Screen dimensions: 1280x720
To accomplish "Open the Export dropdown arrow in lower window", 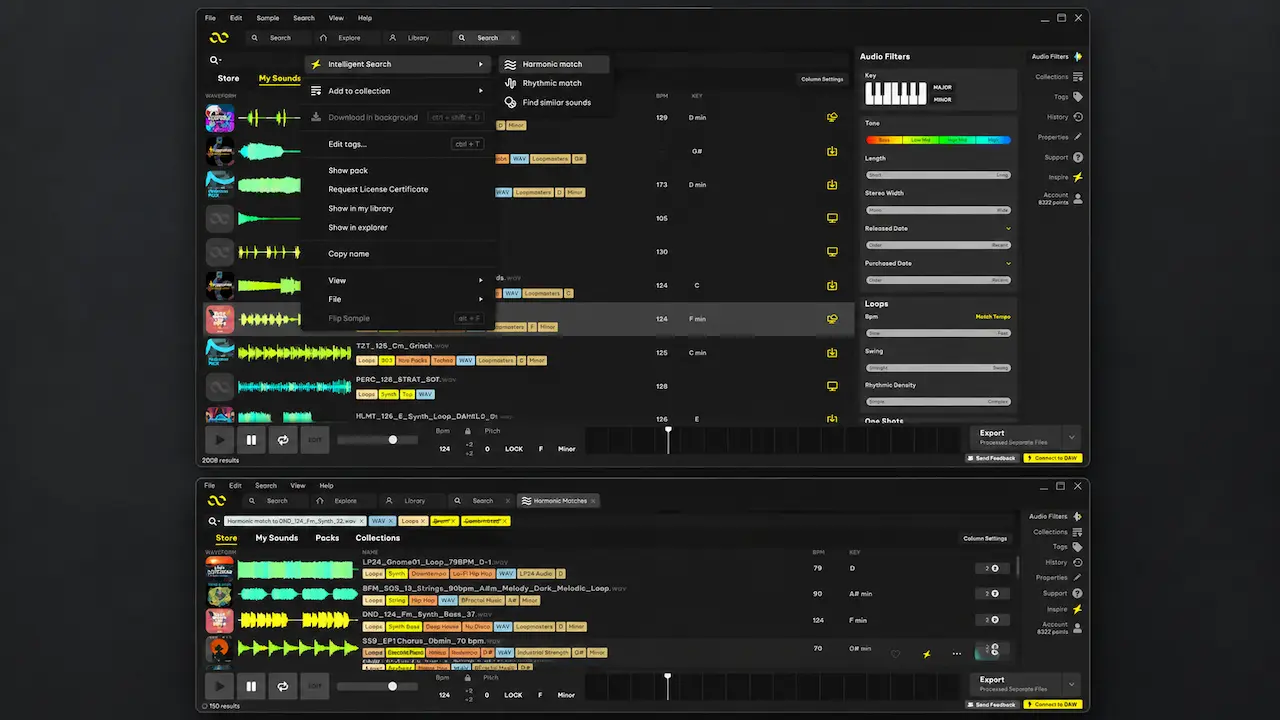I will click(1072, 684).
